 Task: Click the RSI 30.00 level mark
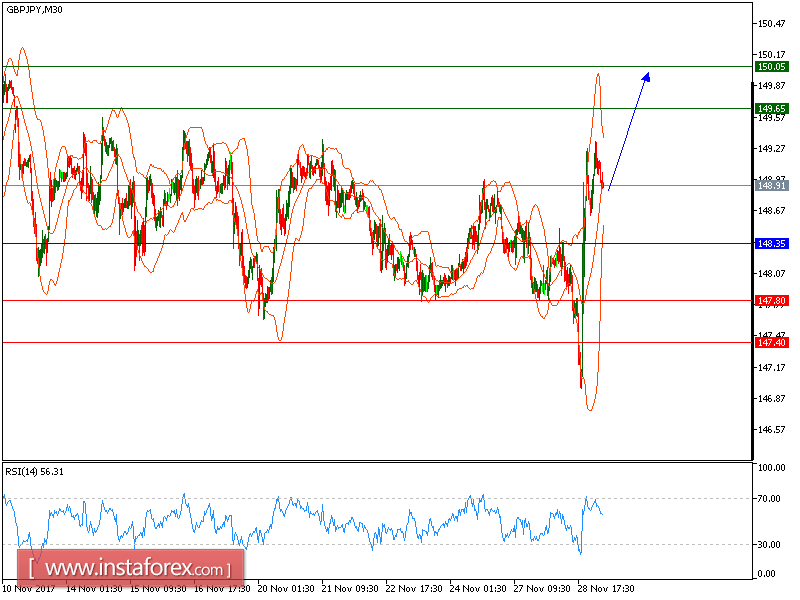[766, 542]
